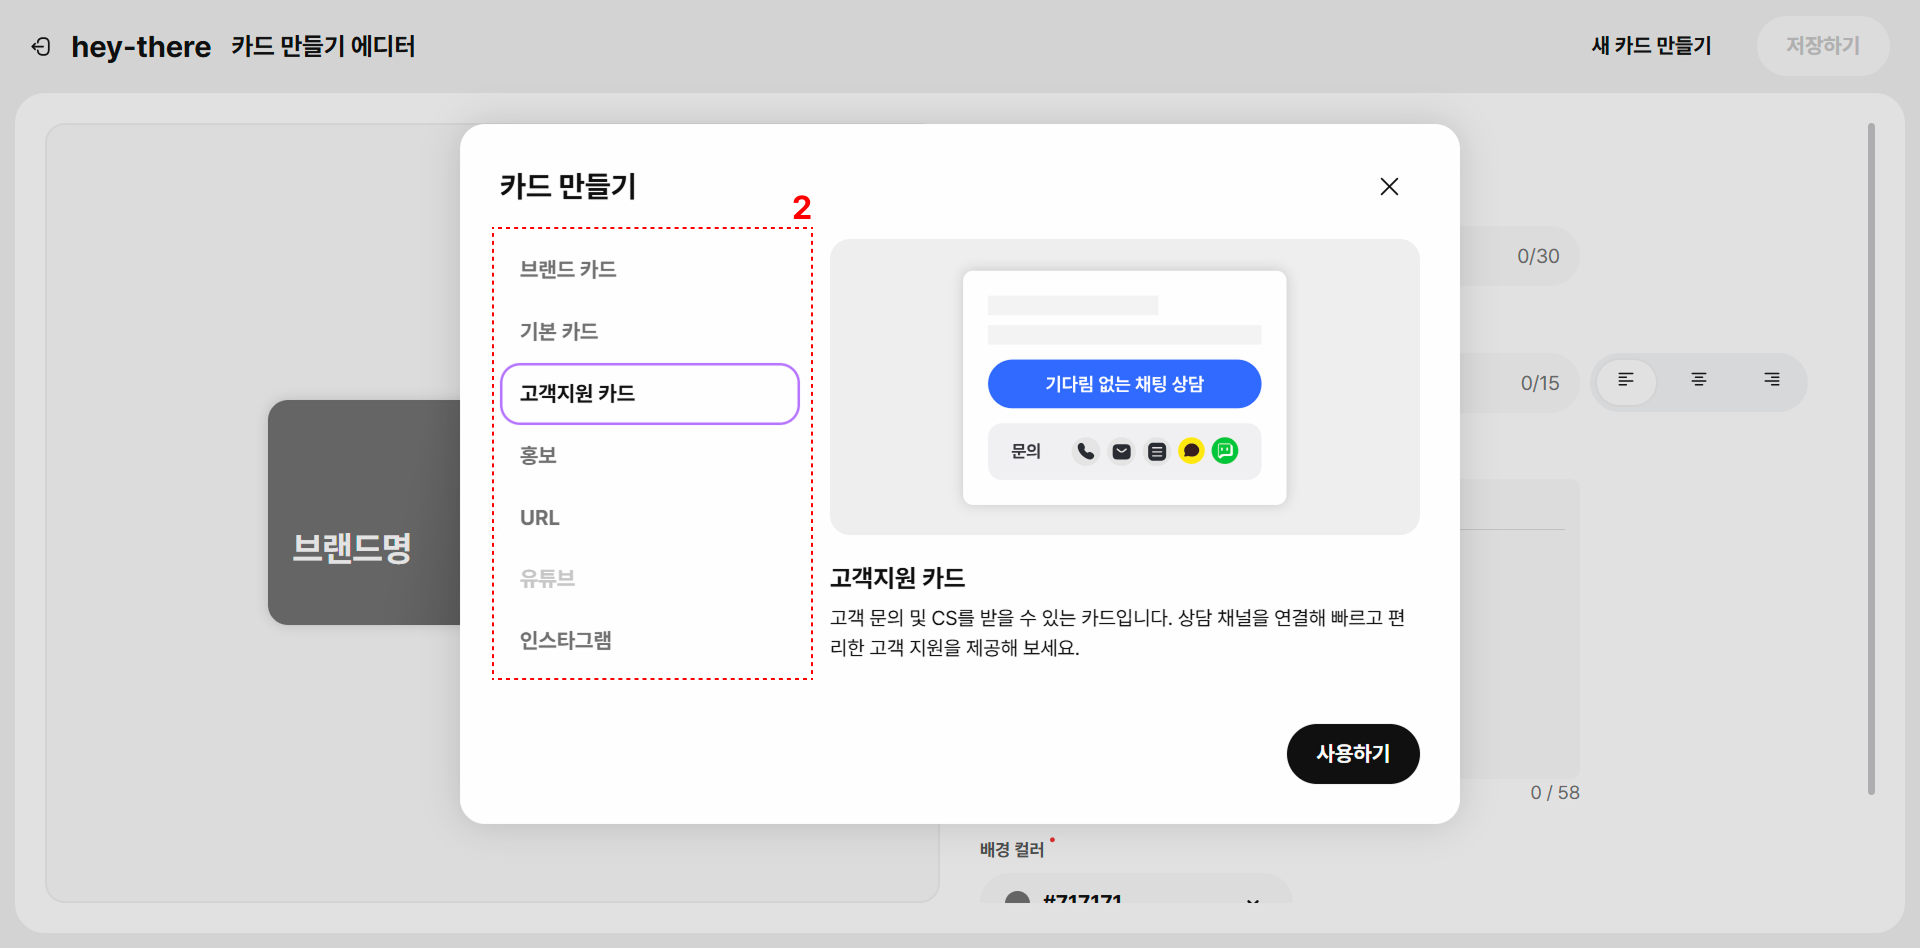Set text alignment to left
This screenshot has height=948, width=1920.
(x=1626, y=381)
